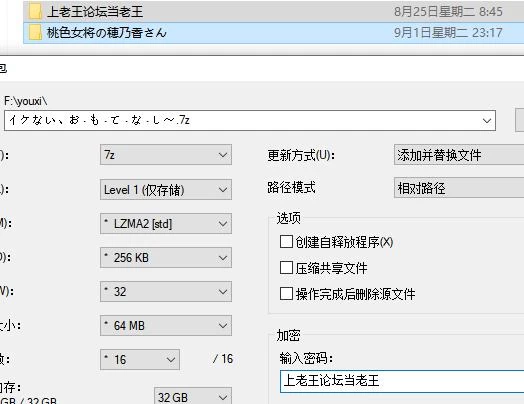The width and height of the screenshot is (524, 404).
Task: Click date 9月1日星期二 23:17 in file list
Action: [x=448, y=33]
